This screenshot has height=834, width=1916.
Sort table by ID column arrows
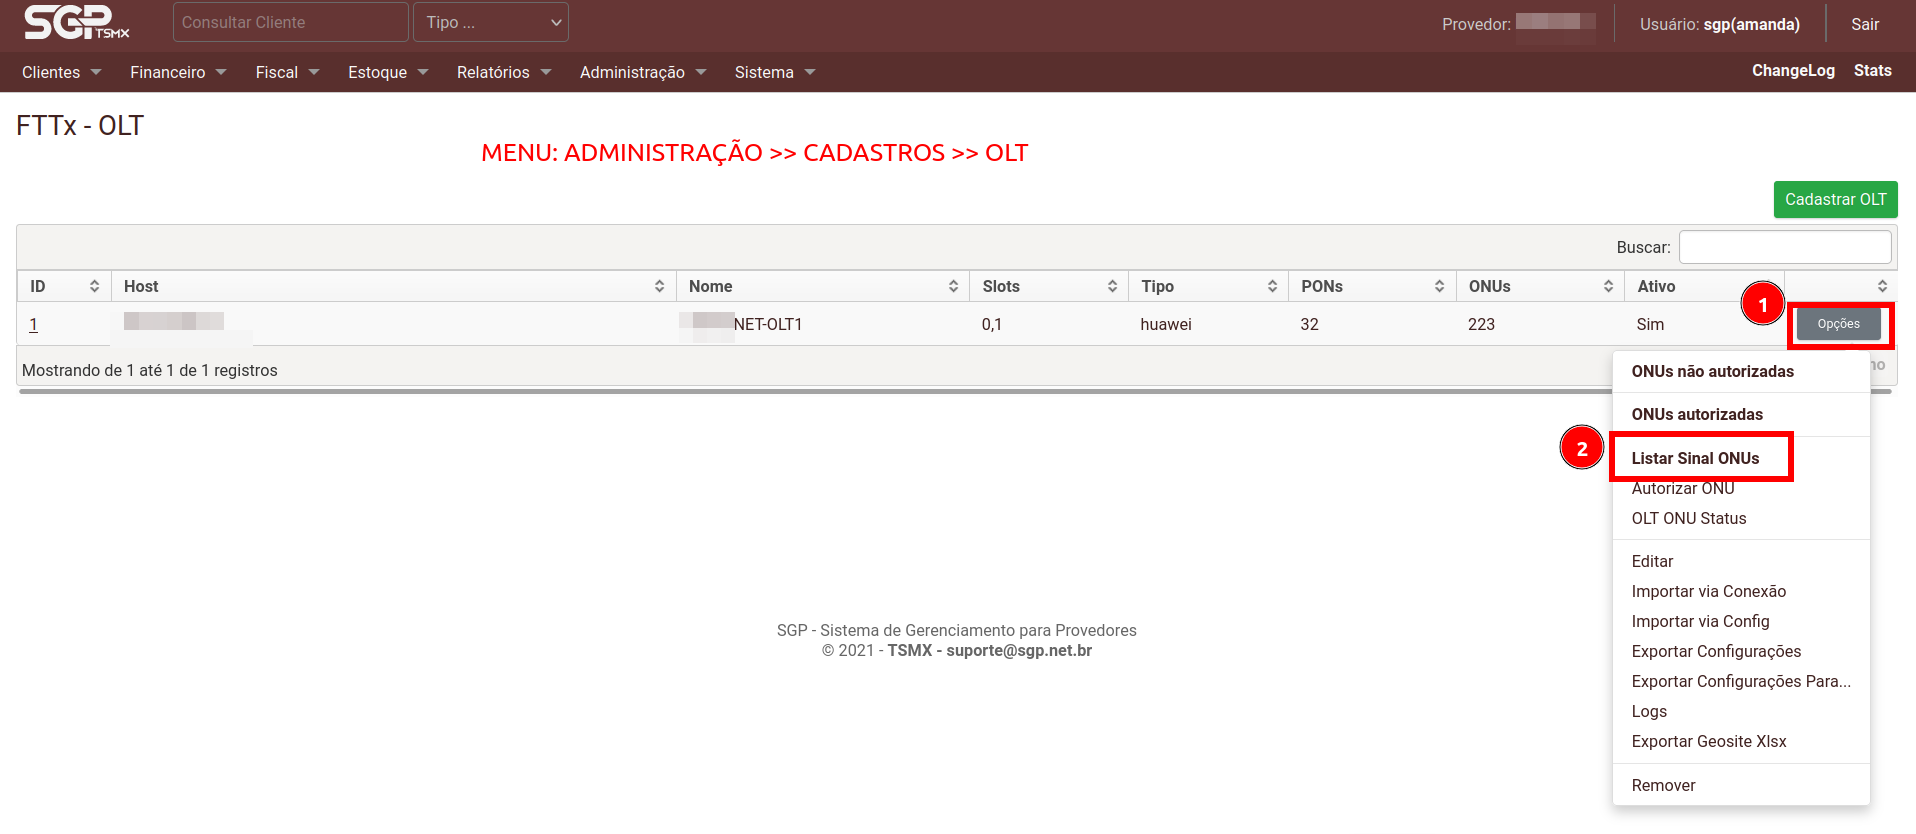(x=94, y=286)
